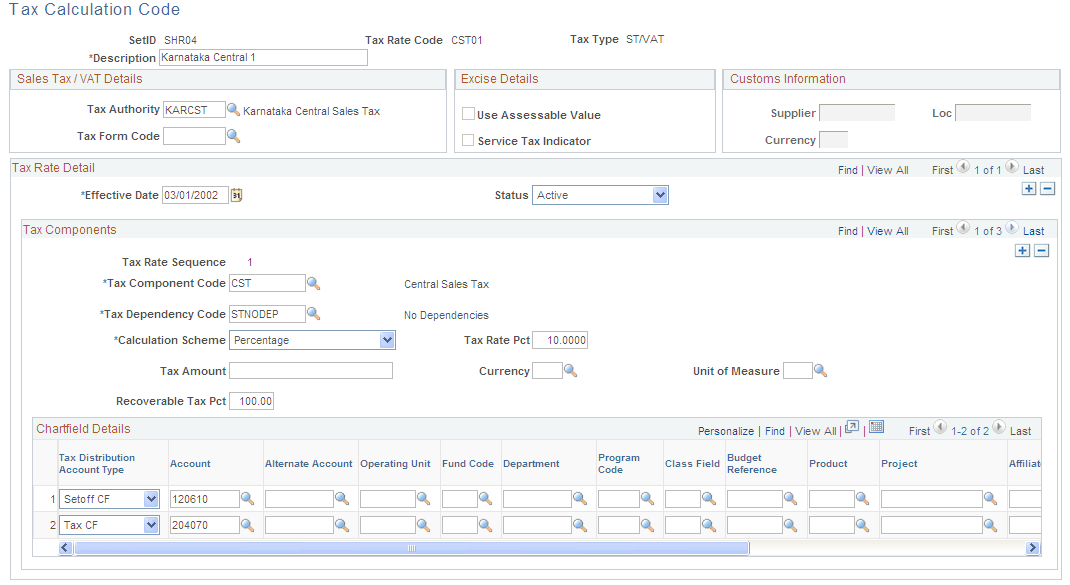Open the Tax Dependency Code lookup
1070x585 pixels.
(314, 313)
